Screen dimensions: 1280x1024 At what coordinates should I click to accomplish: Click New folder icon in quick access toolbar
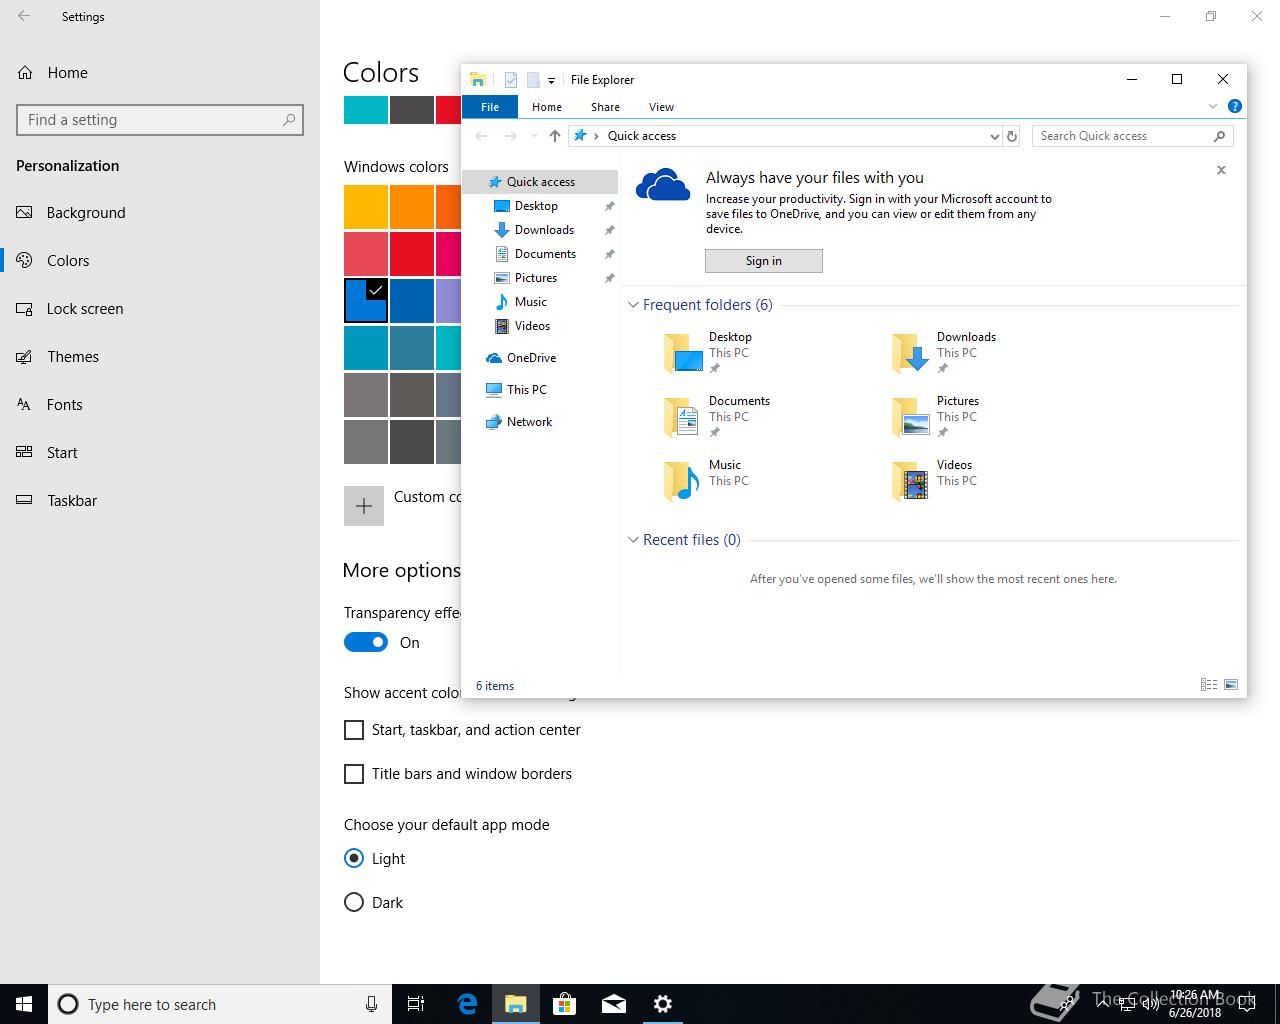[x=533, y=80]
